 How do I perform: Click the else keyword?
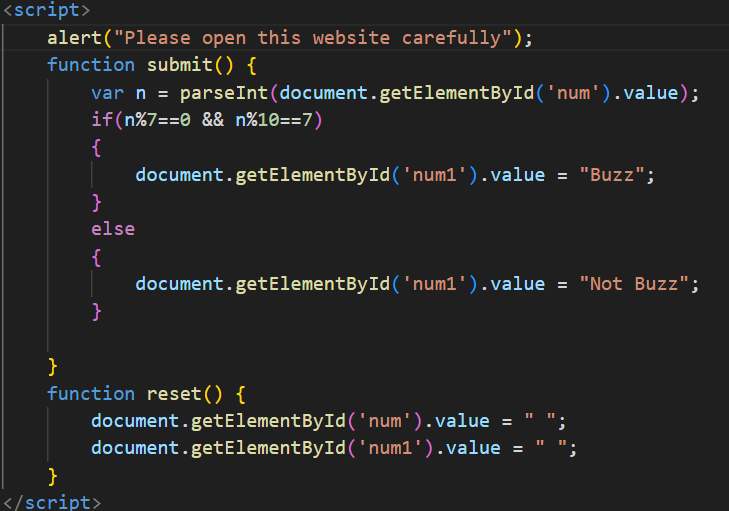pos(112,229)
